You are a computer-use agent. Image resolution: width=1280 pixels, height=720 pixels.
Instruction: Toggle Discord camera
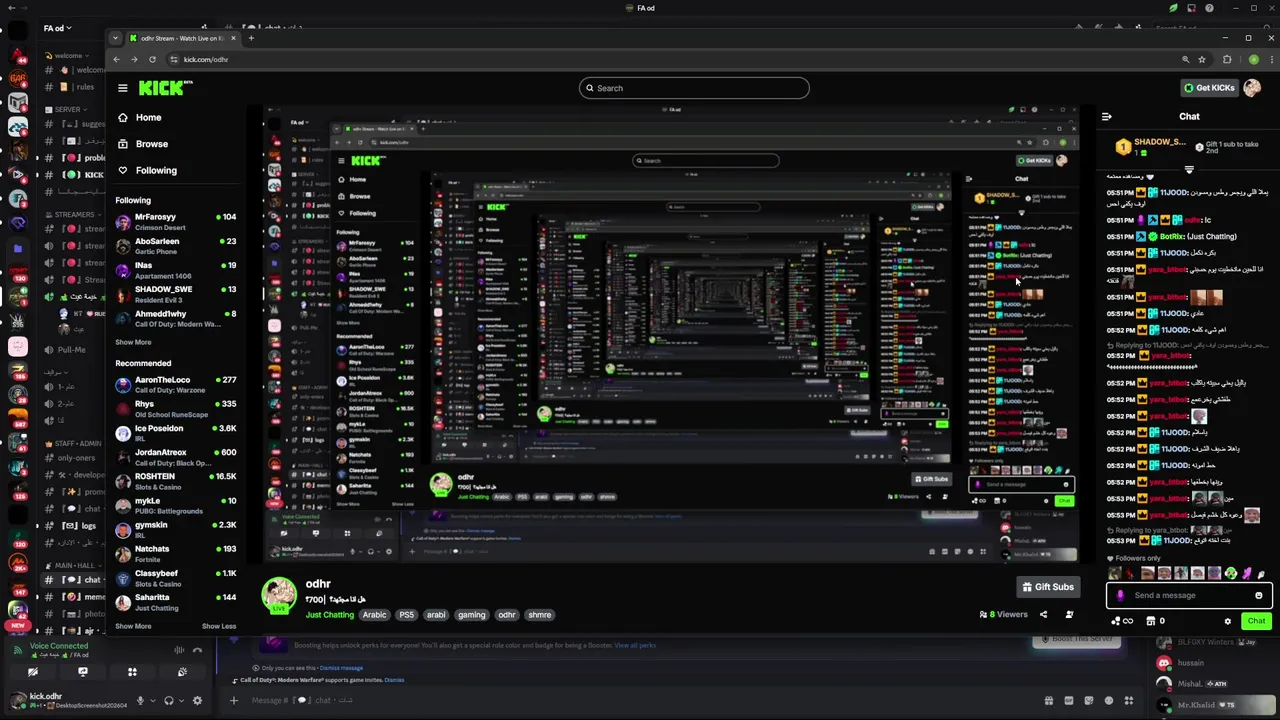[x=33, y=672]
